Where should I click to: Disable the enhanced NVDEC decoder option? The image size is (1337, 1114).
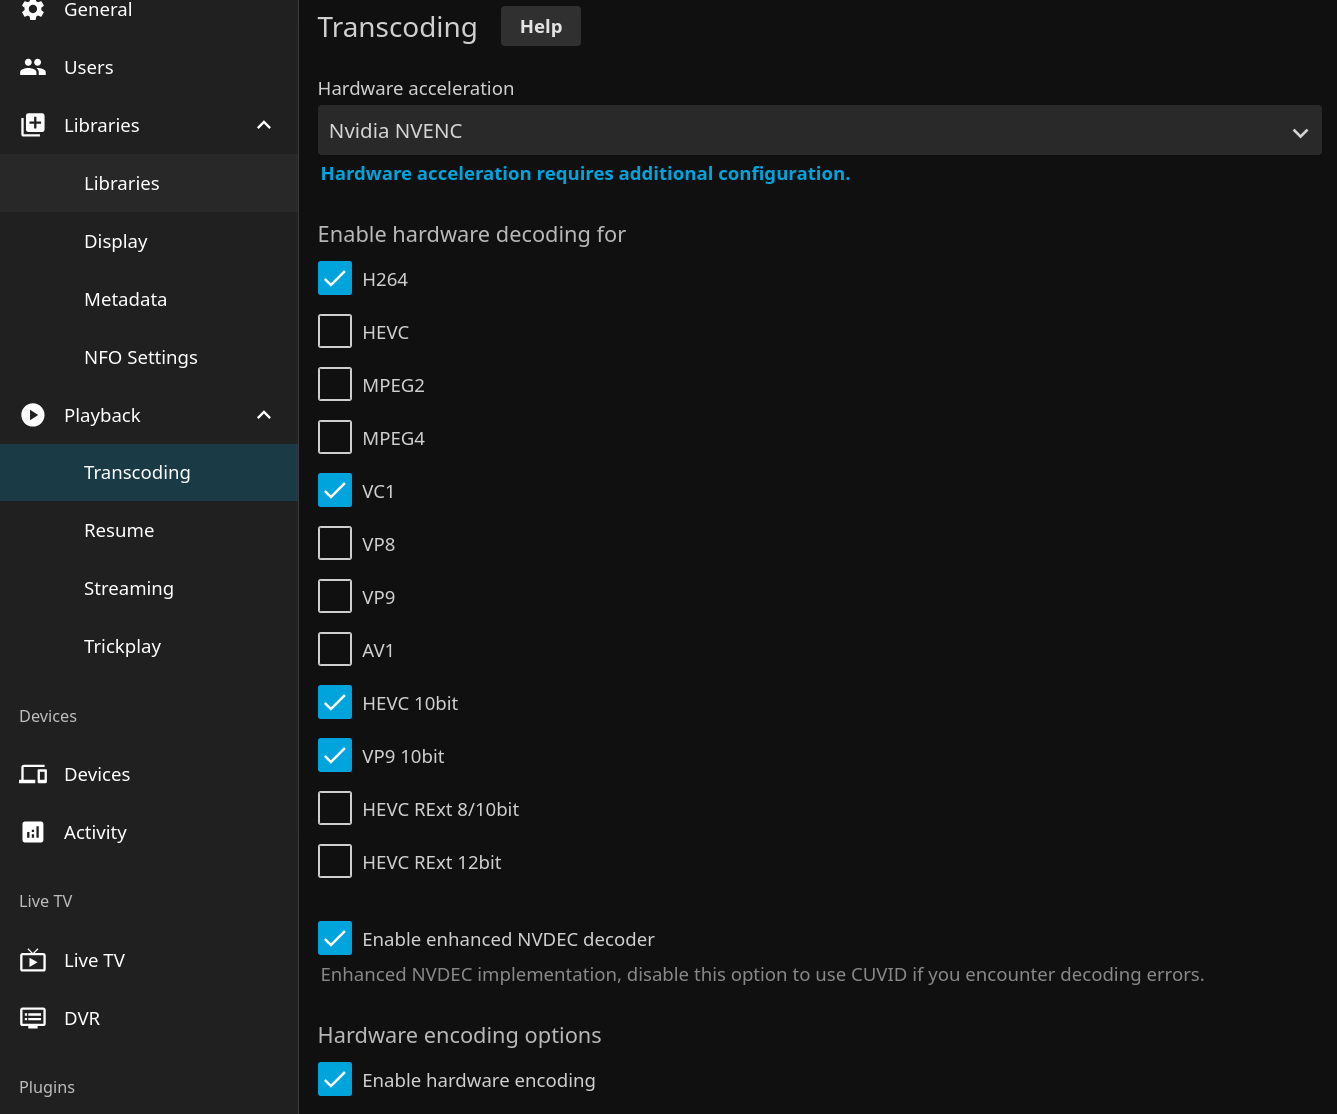pyautogui.click(x=335, y=938)
